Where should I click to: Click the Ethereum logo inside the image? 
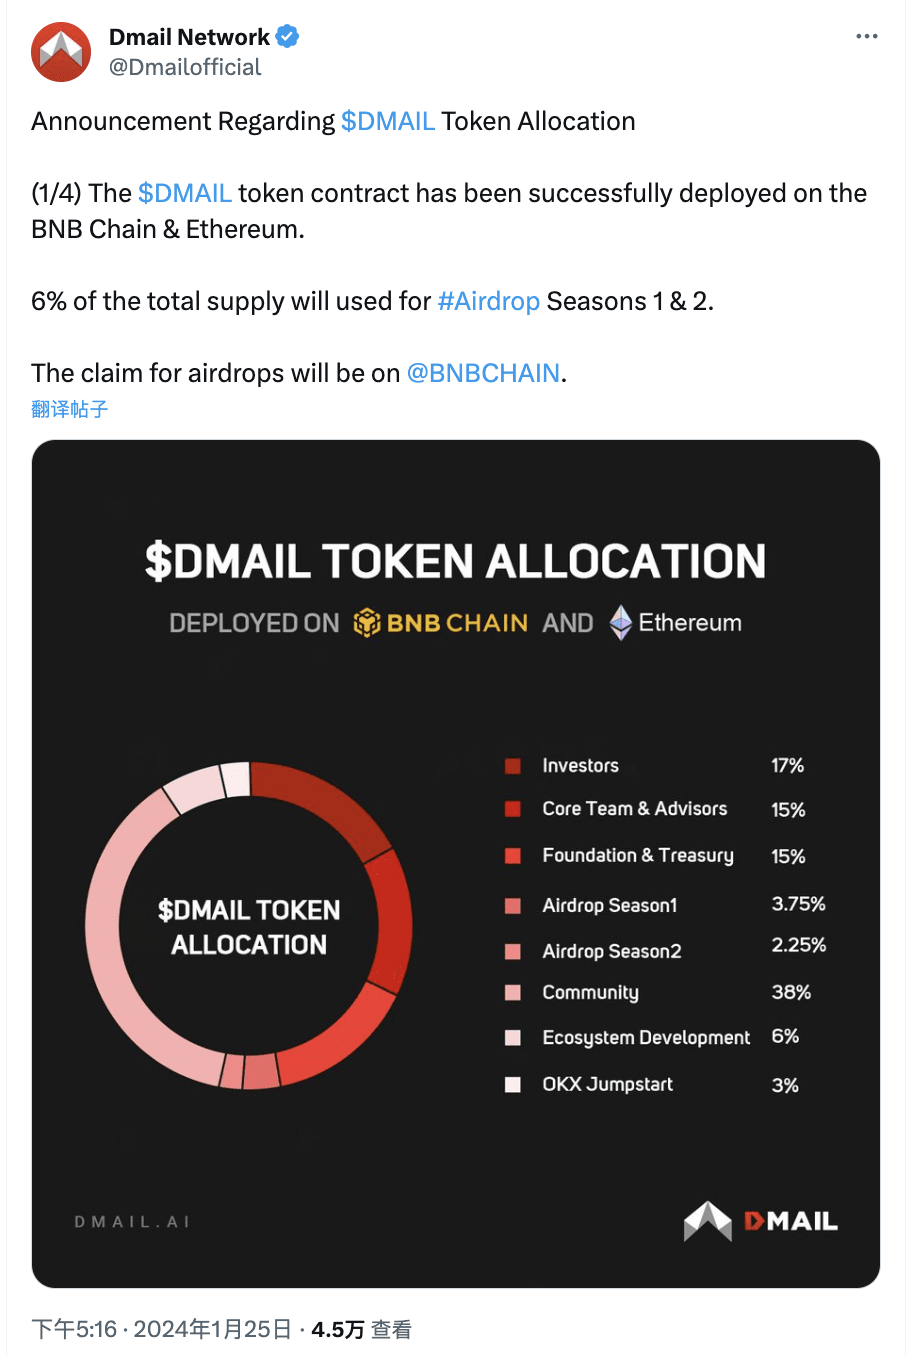click(619, 622)
